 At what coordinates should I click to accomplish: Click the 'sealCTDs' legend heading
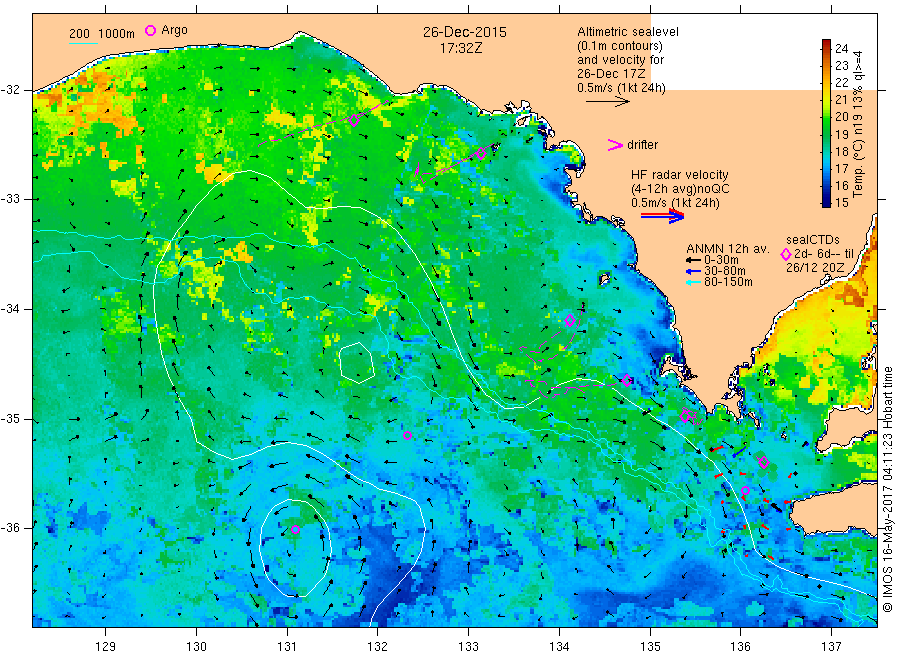click(813, 240)
